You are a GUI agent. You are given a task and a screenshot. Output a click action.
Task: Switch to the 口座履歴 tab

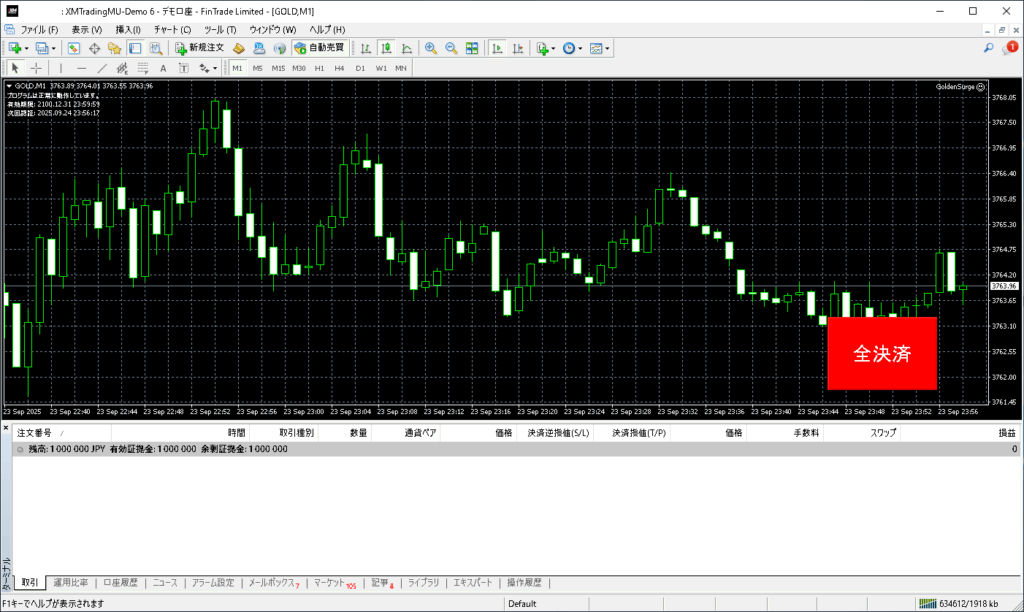click(123, 582)
